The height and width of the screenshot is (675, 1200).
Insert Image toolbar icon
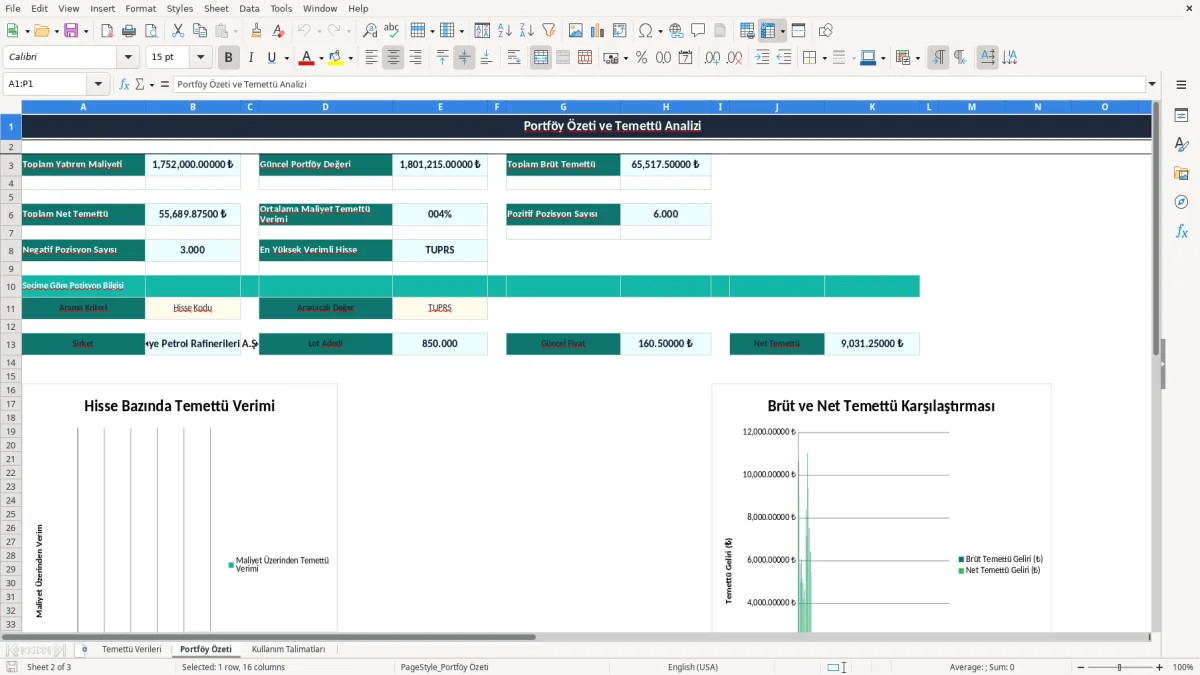tap(576, 31)
